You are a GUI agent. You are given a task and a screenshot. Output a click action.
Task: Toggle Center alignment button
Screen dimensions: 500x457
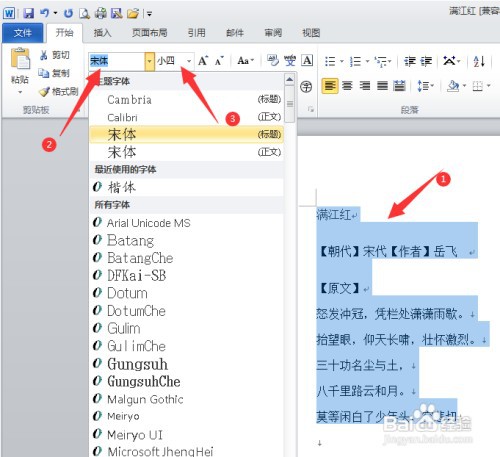click(347, 86)
